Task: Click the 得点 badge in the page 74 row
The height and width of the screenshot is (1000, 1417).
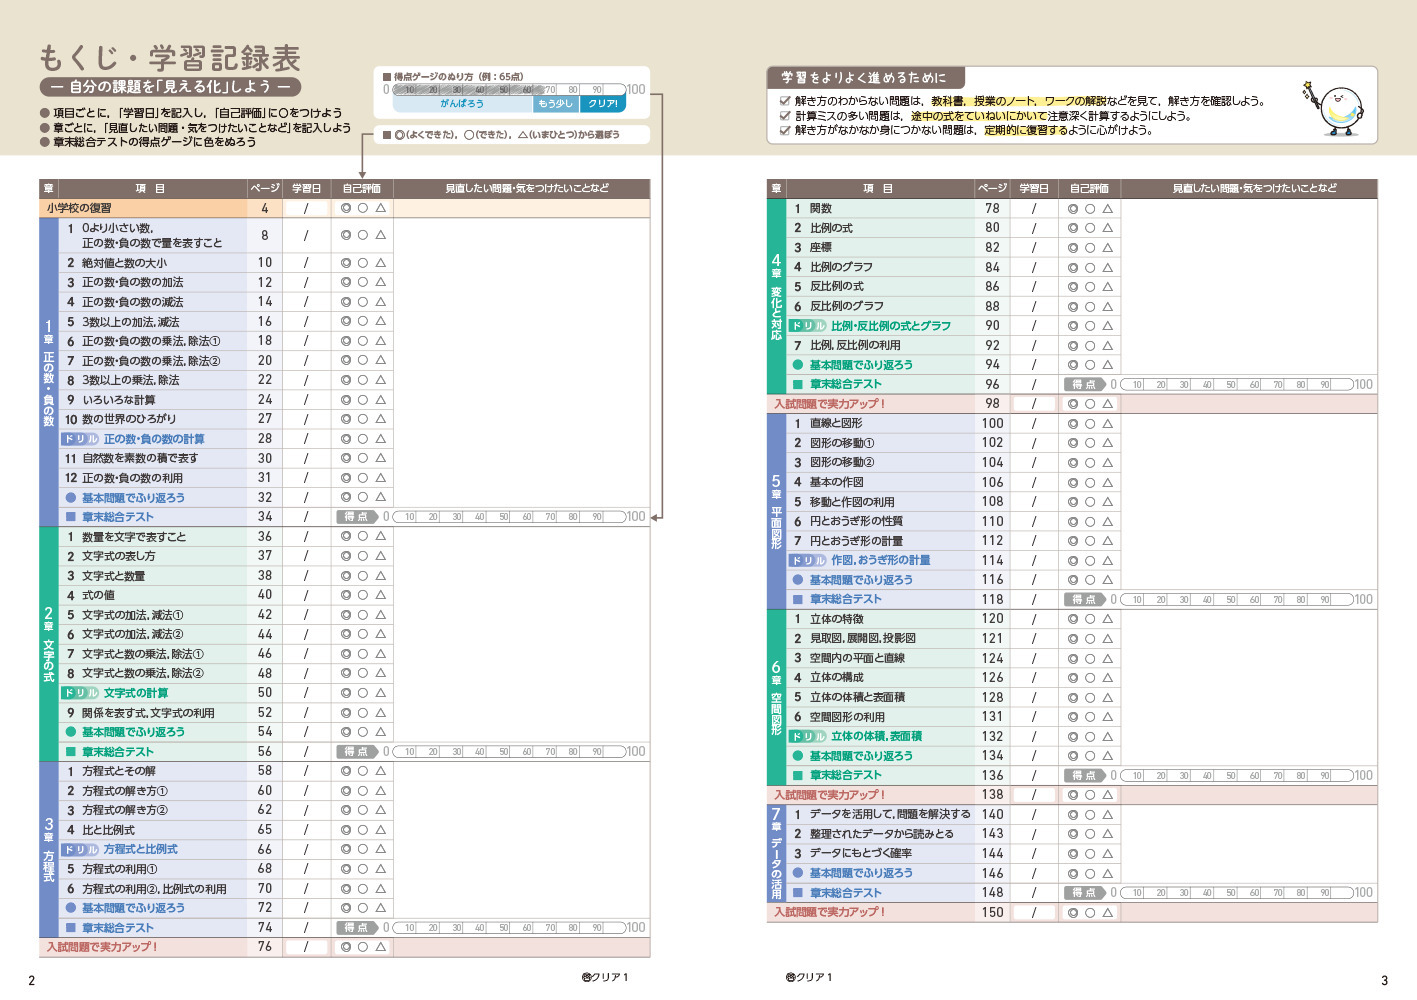Action: pyautogui.click(x=356, y=928)
